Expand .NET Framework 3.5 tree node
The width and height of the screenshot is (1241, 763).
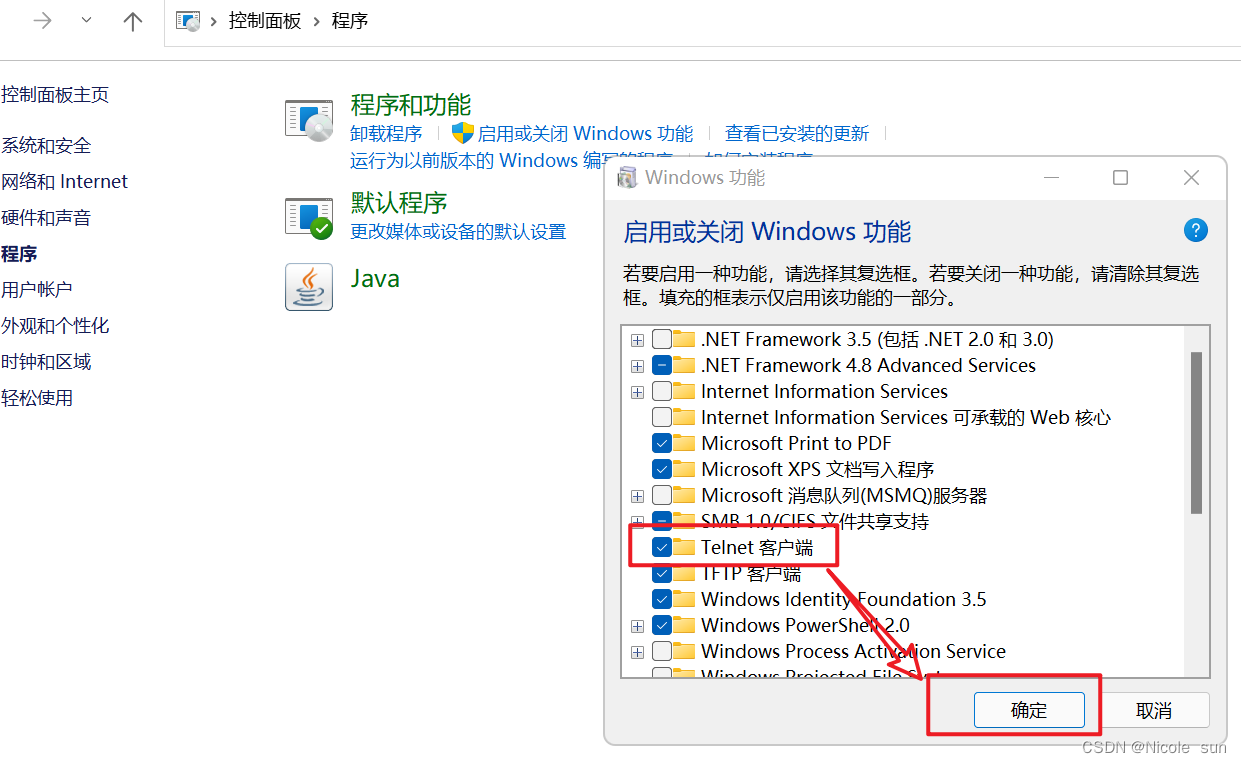637,340
